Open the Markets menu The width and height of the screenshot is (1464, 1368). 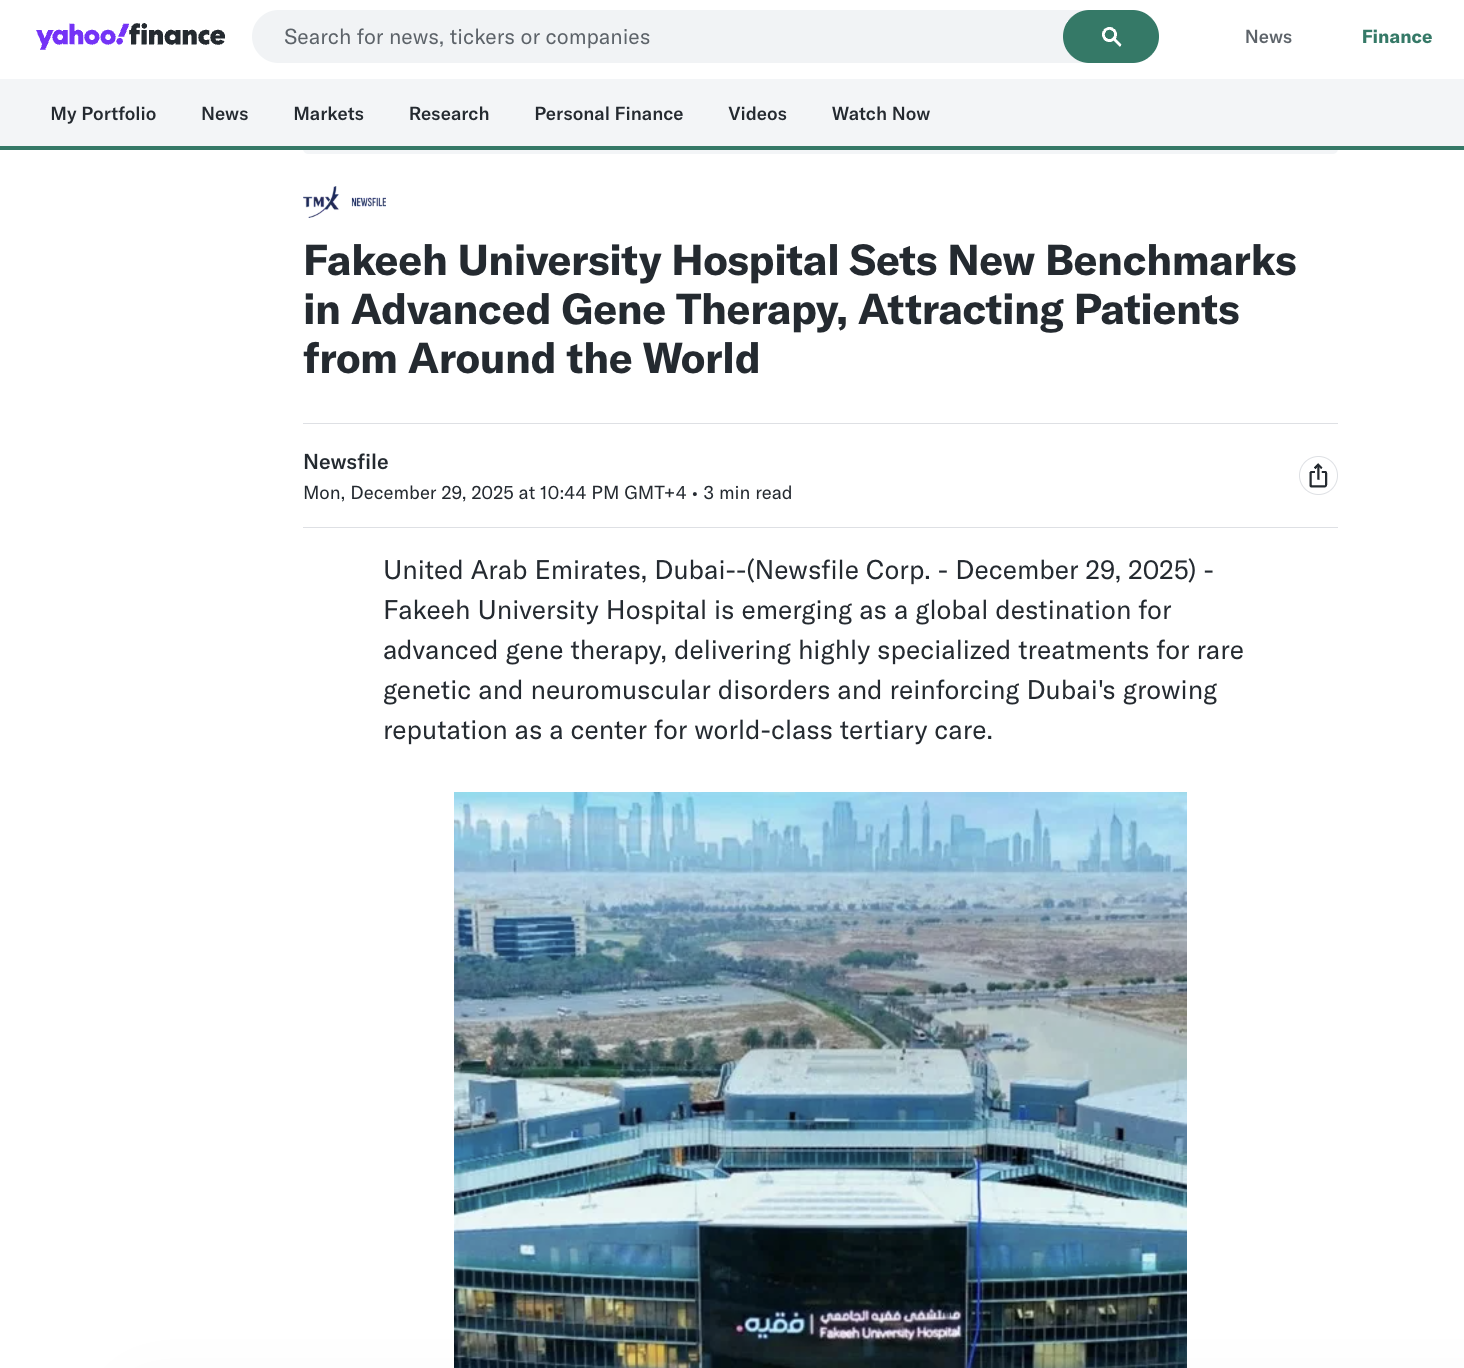(x=329, y=114)
